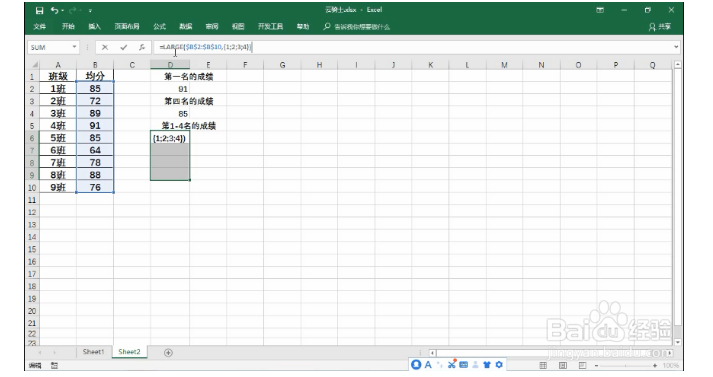Open Customize Quick Access Toolbar dropdown
This screenshot has width=713, height=377.
(x=90, y=10)
